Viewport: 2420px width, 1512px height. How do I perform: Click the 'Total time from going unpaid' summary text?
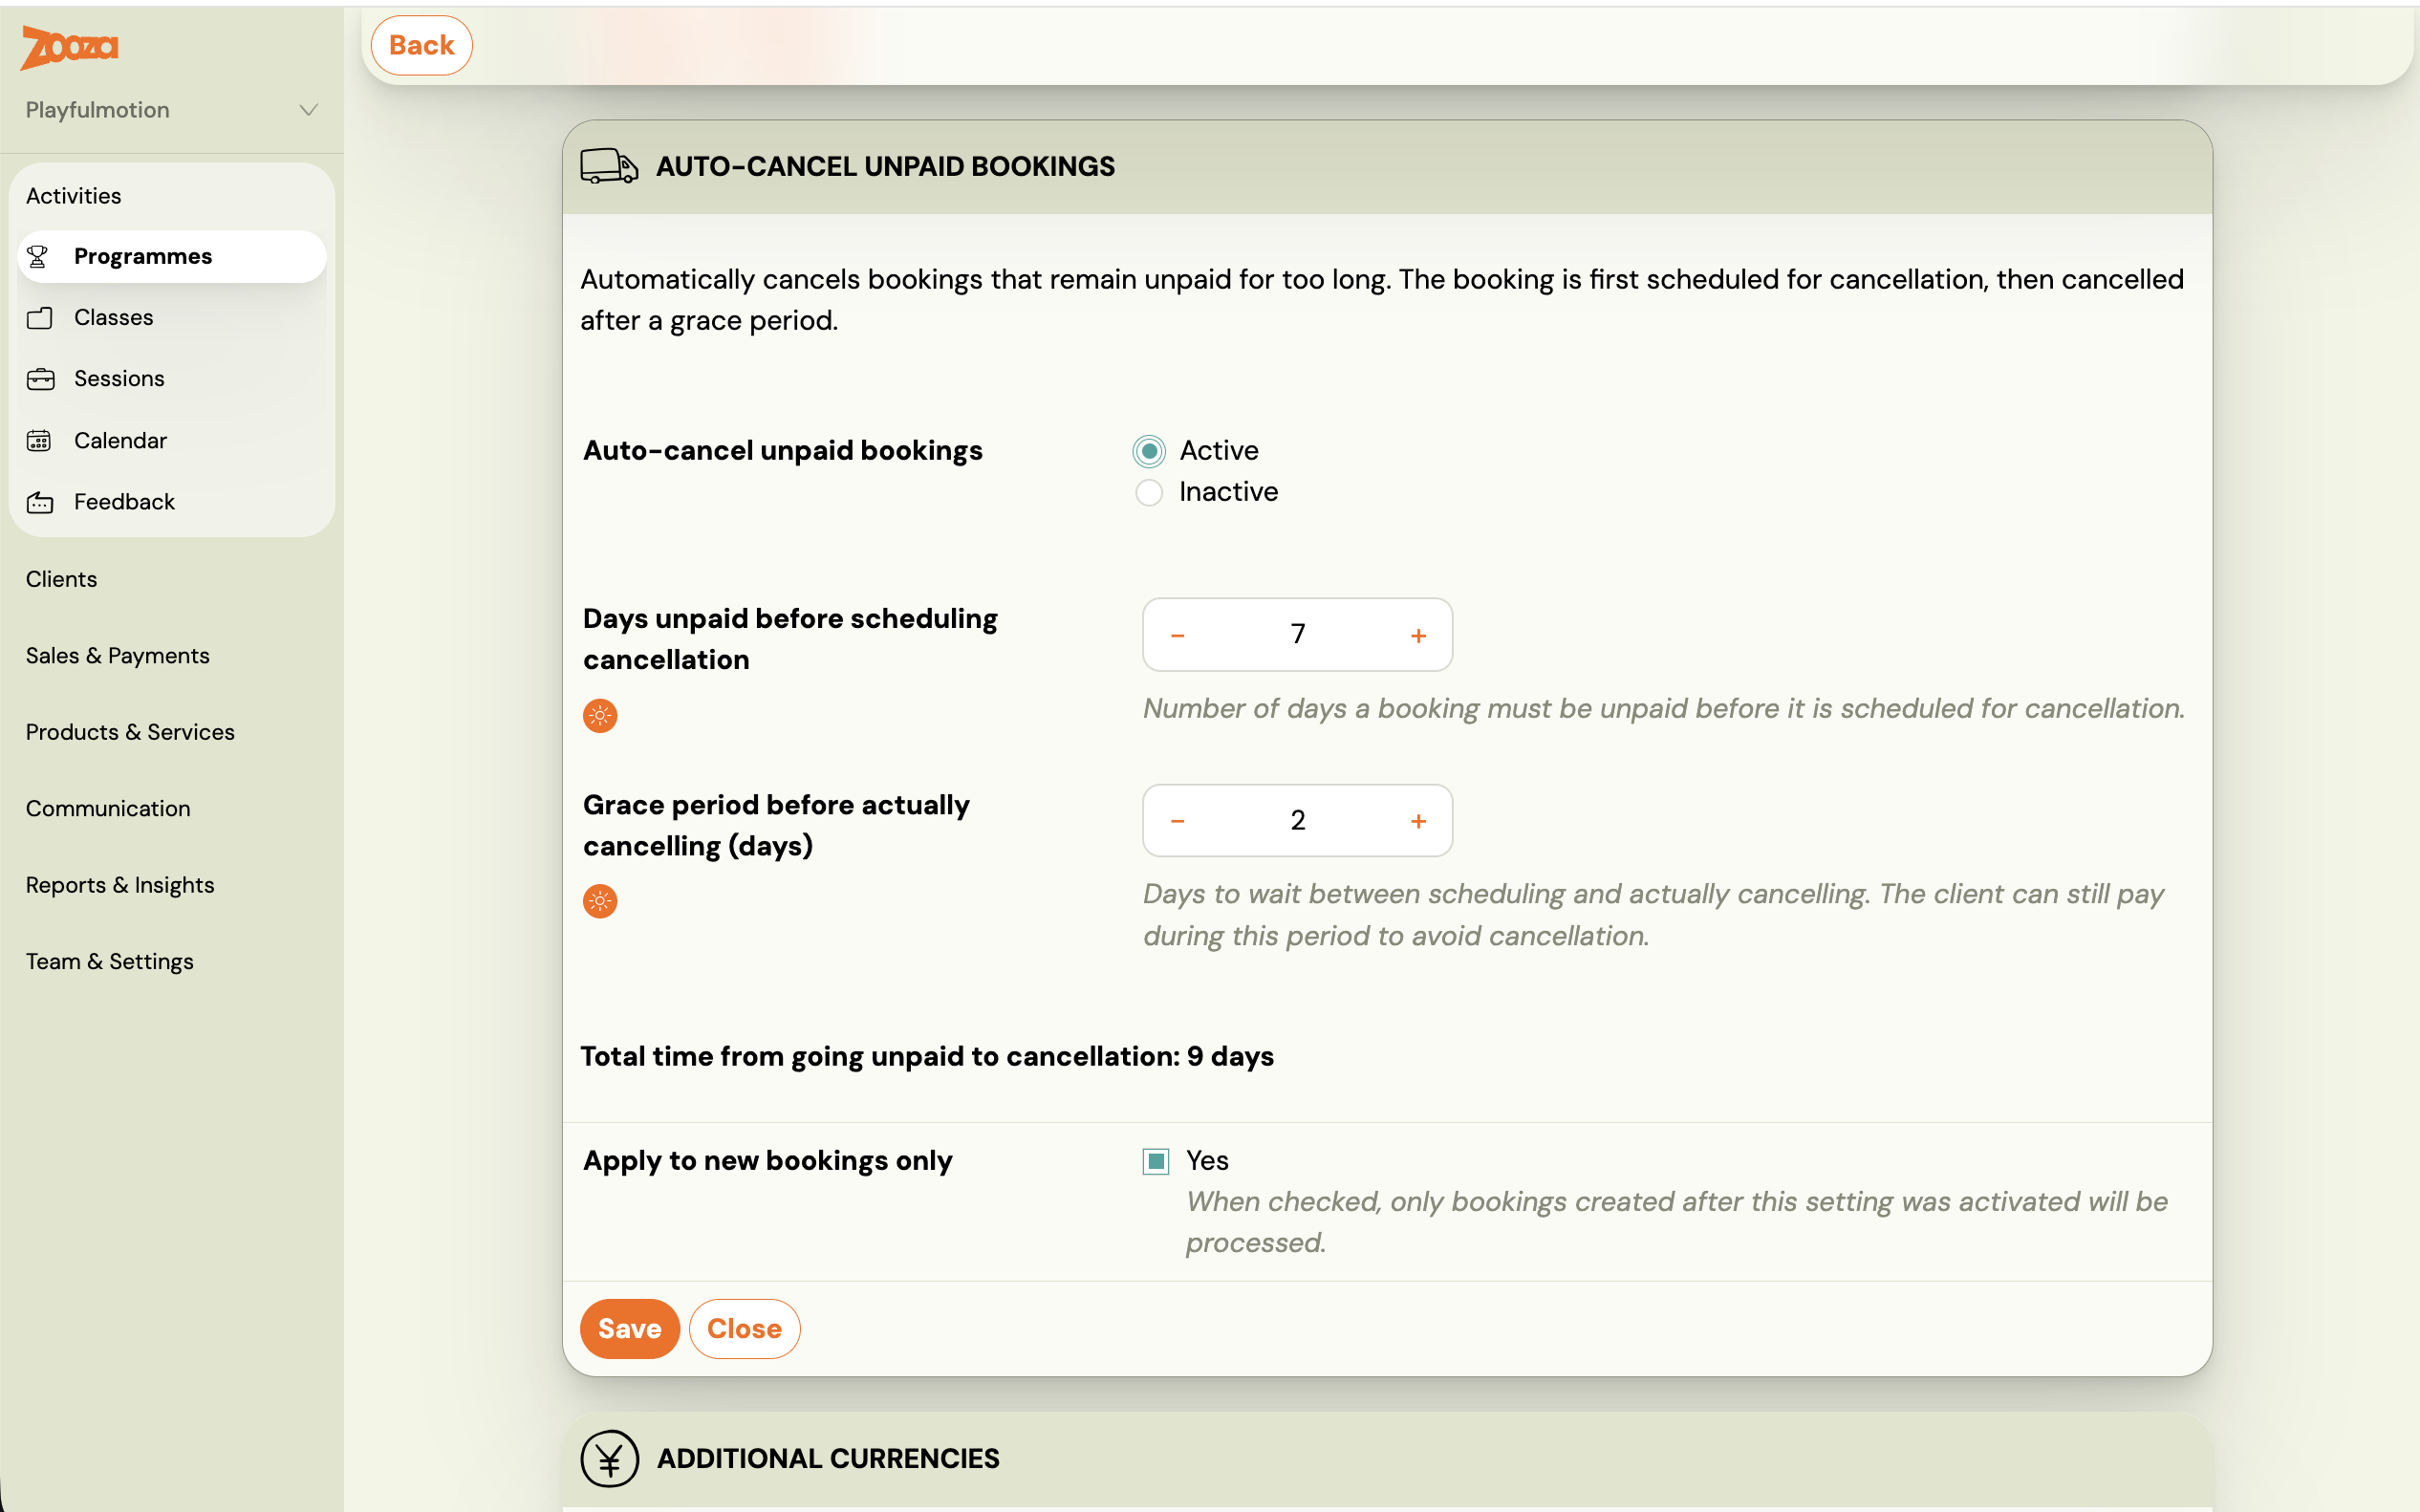(x=927, y=1057)
